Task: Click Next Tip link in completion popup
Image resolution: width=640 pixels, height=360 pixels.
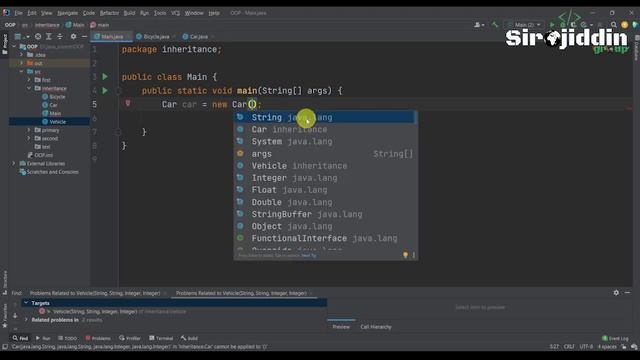Action: tap(309, 256)
